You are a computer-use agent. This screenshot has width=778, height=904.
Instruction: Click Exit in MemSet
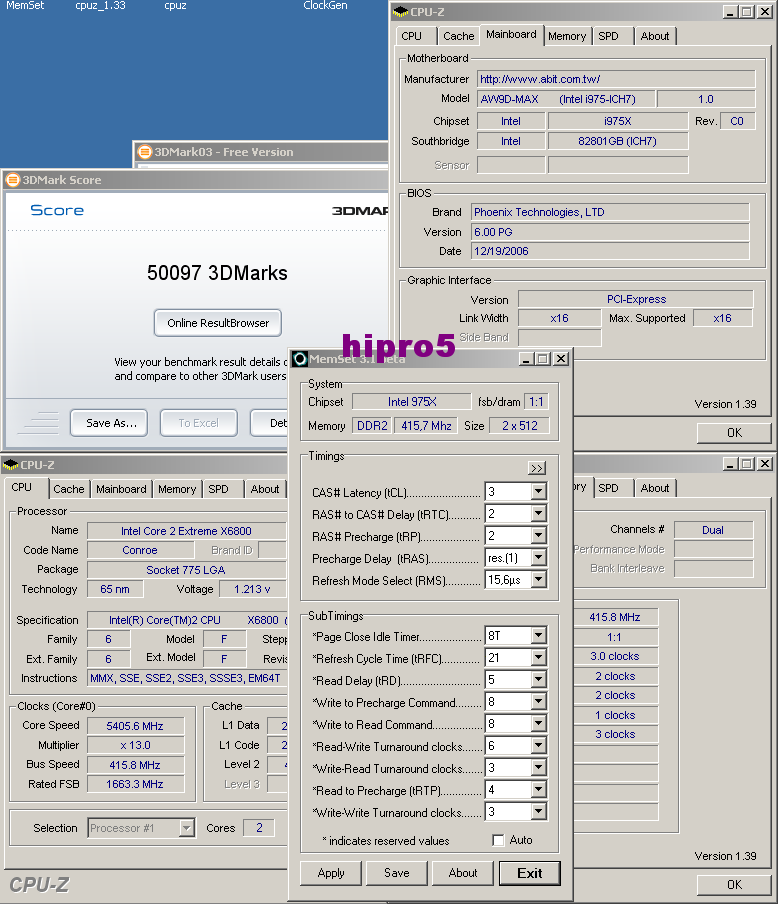[529, 873]
